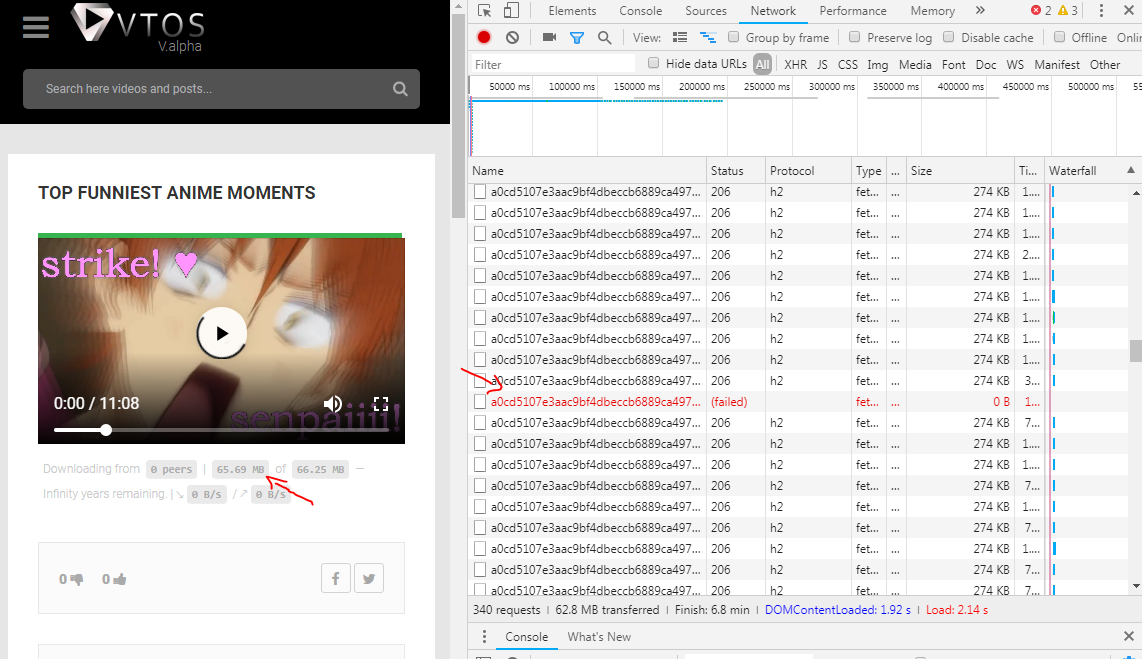Mute the video volume icon
Screen dimensions: 1142x659
333,403
